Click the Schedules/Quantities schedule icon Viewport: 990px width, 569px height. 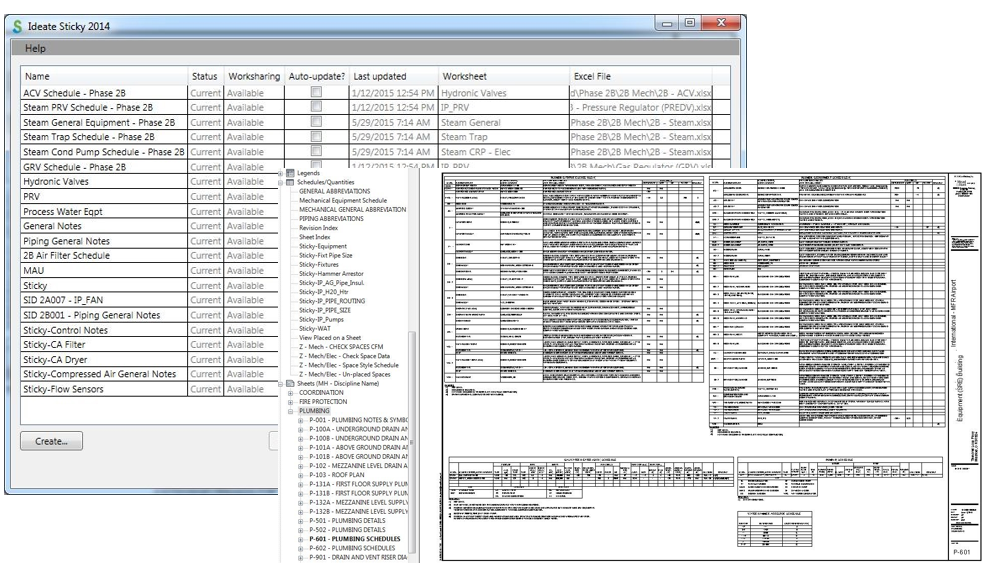[290, 182]
